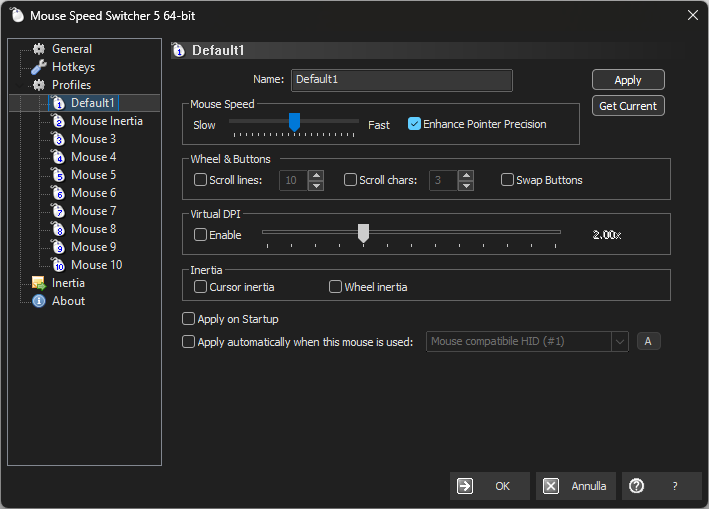Select the Mouse Inertia profile
Image resolution: width=709 pixels, height=509 pixels.
point(107,121)
